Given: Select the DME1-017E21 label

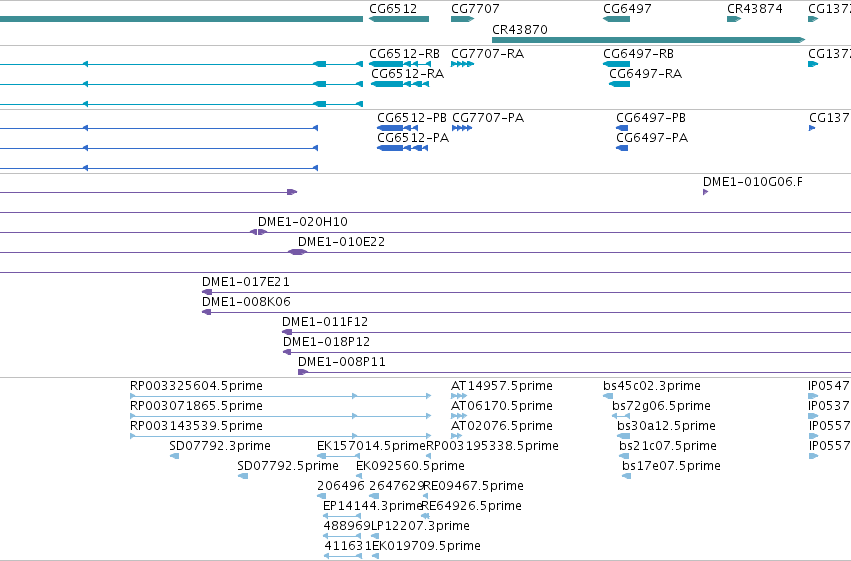Looking at the screenshot, I should (246, 282).
